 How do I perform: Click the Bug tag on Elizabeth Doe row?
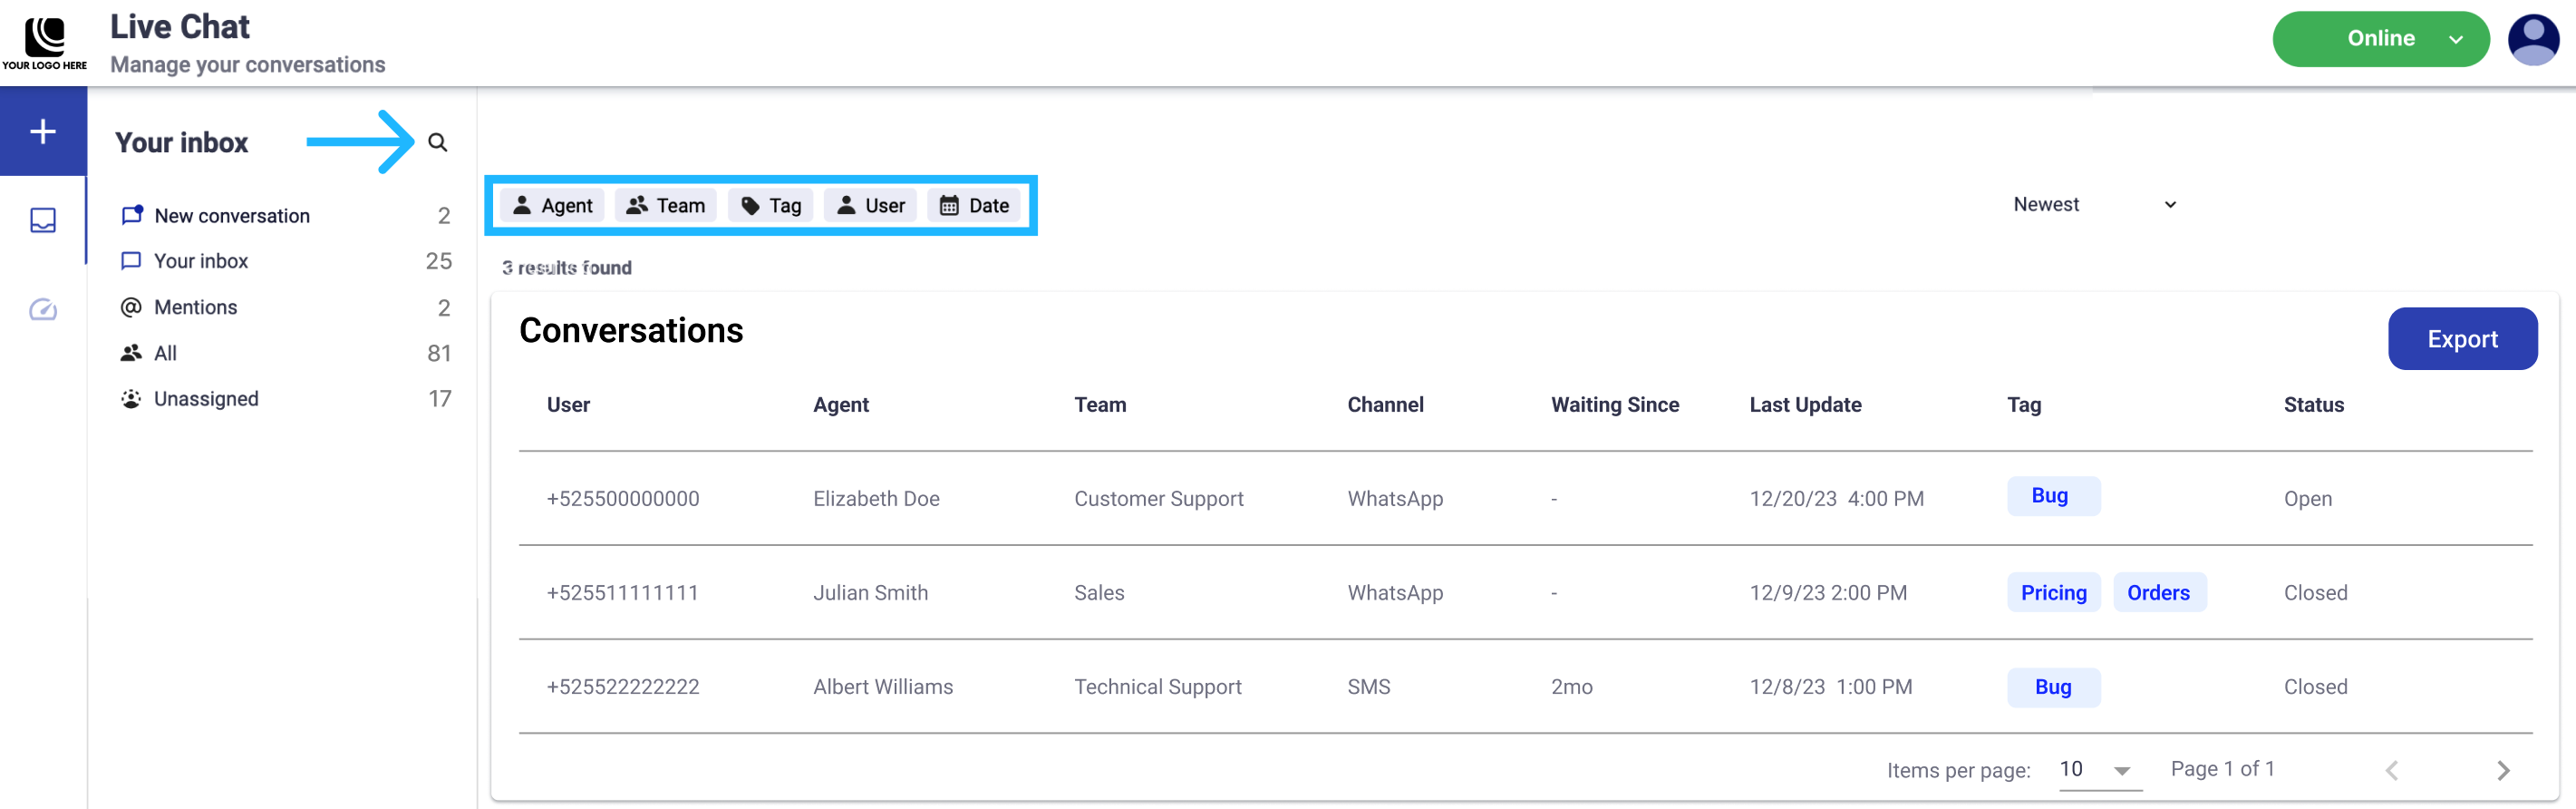(x=2053, y=495)
